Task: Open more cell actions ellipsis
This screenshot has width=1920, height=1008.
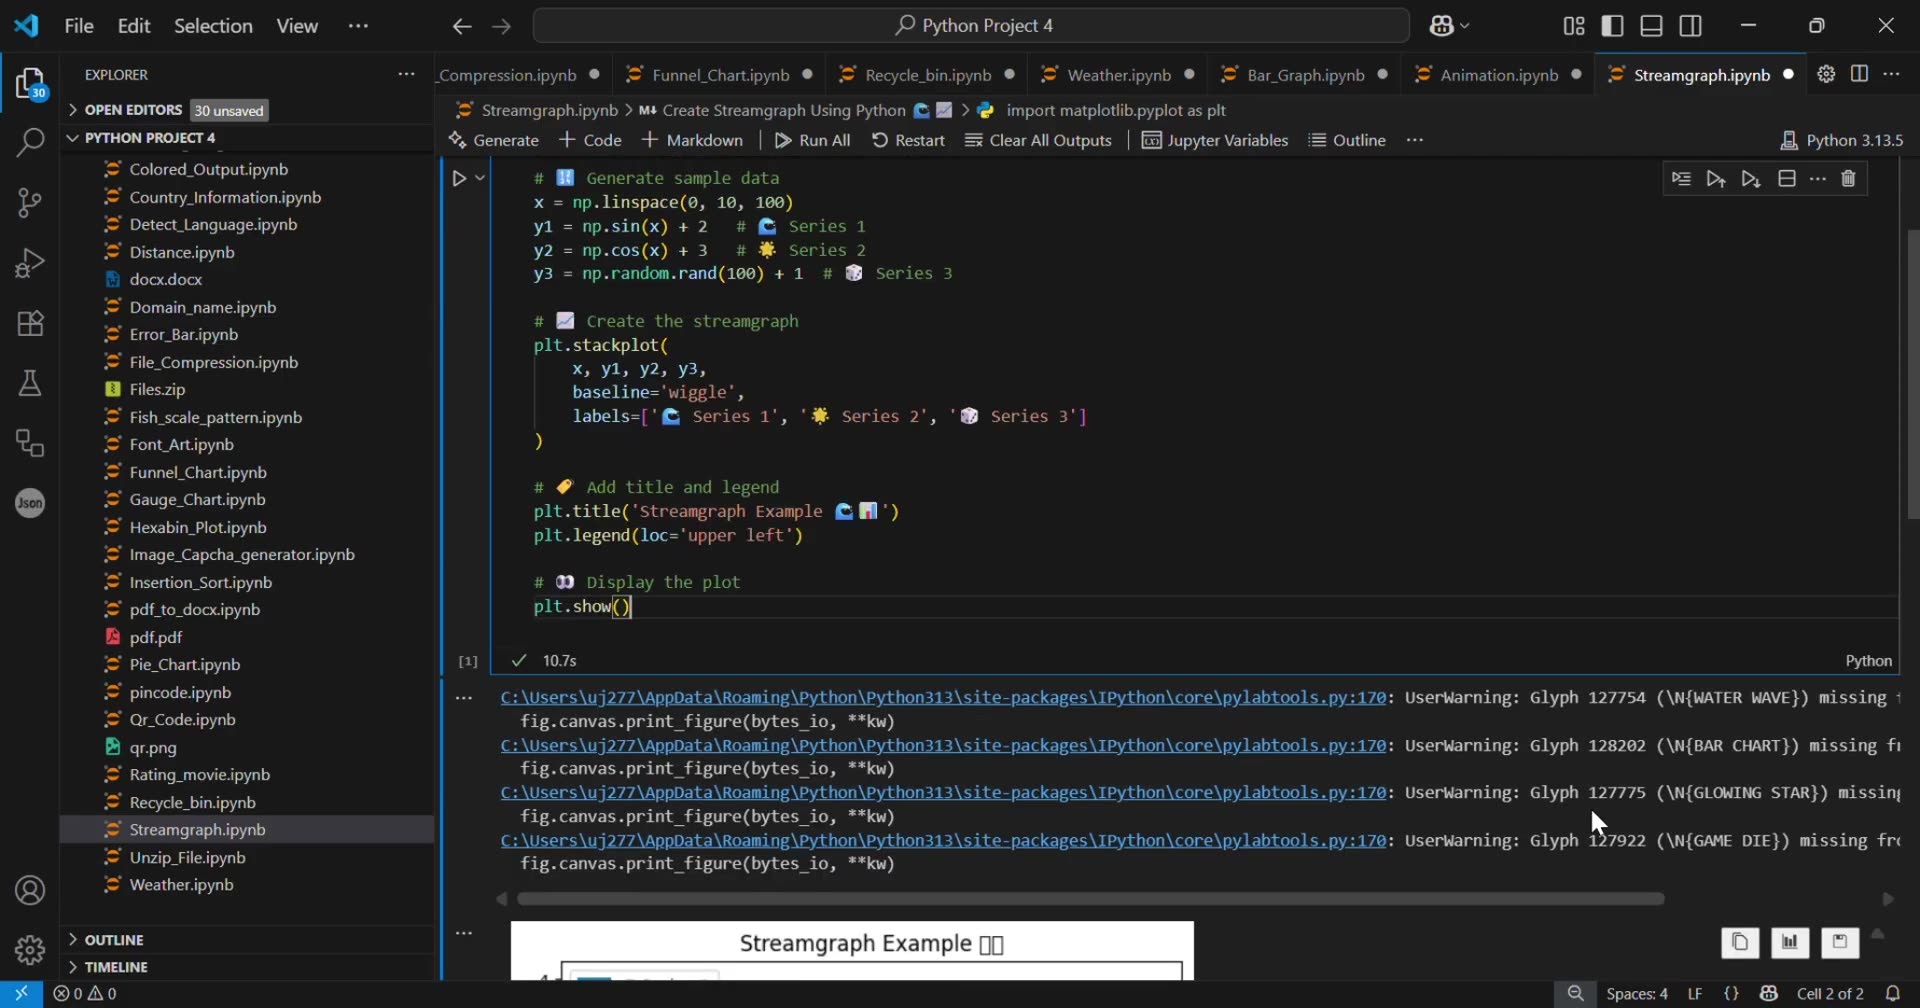Action: coord(1818,179)
